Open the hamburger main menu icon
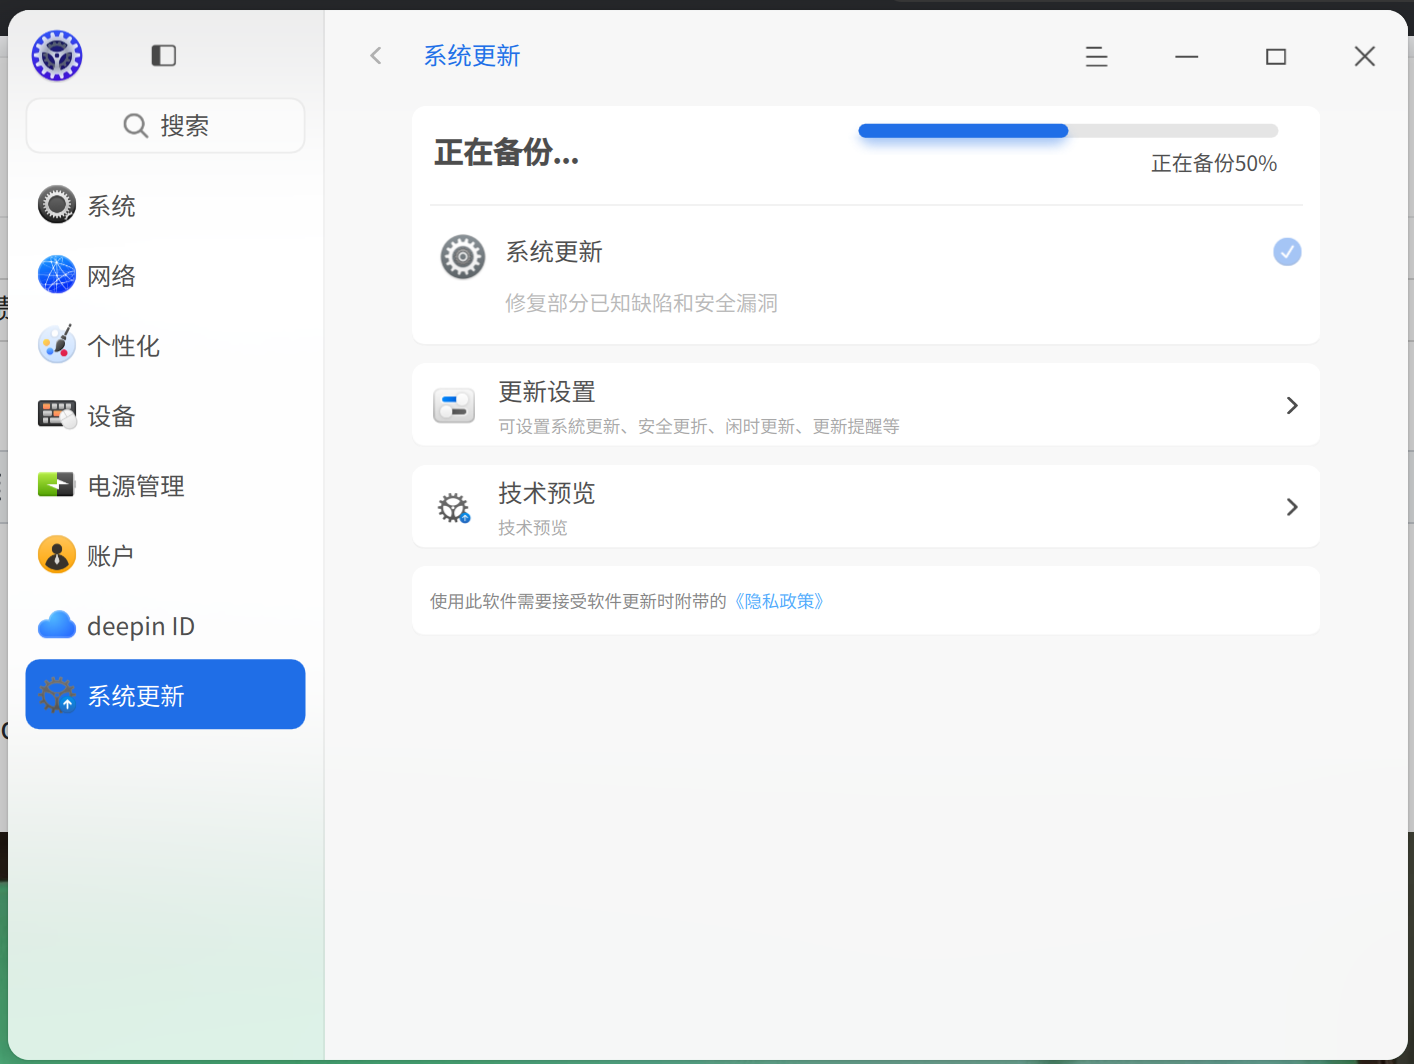Image resolution: width=1414 pixels, height=1064 pixels. click(1097, 57)
